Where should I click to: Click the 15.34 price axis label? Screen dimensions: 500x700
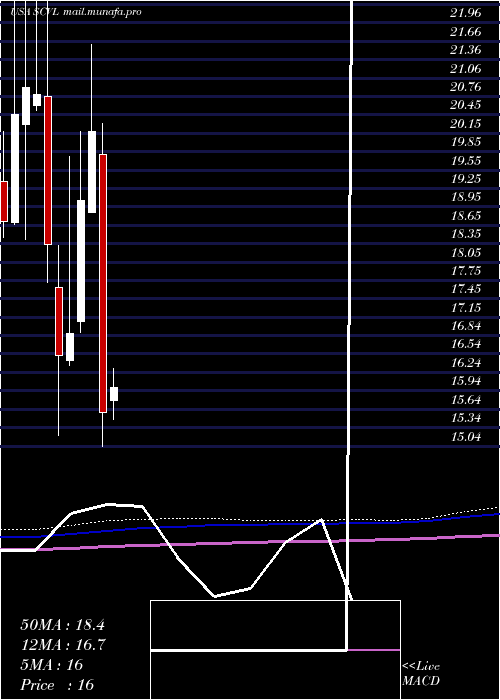coord(466,418)
